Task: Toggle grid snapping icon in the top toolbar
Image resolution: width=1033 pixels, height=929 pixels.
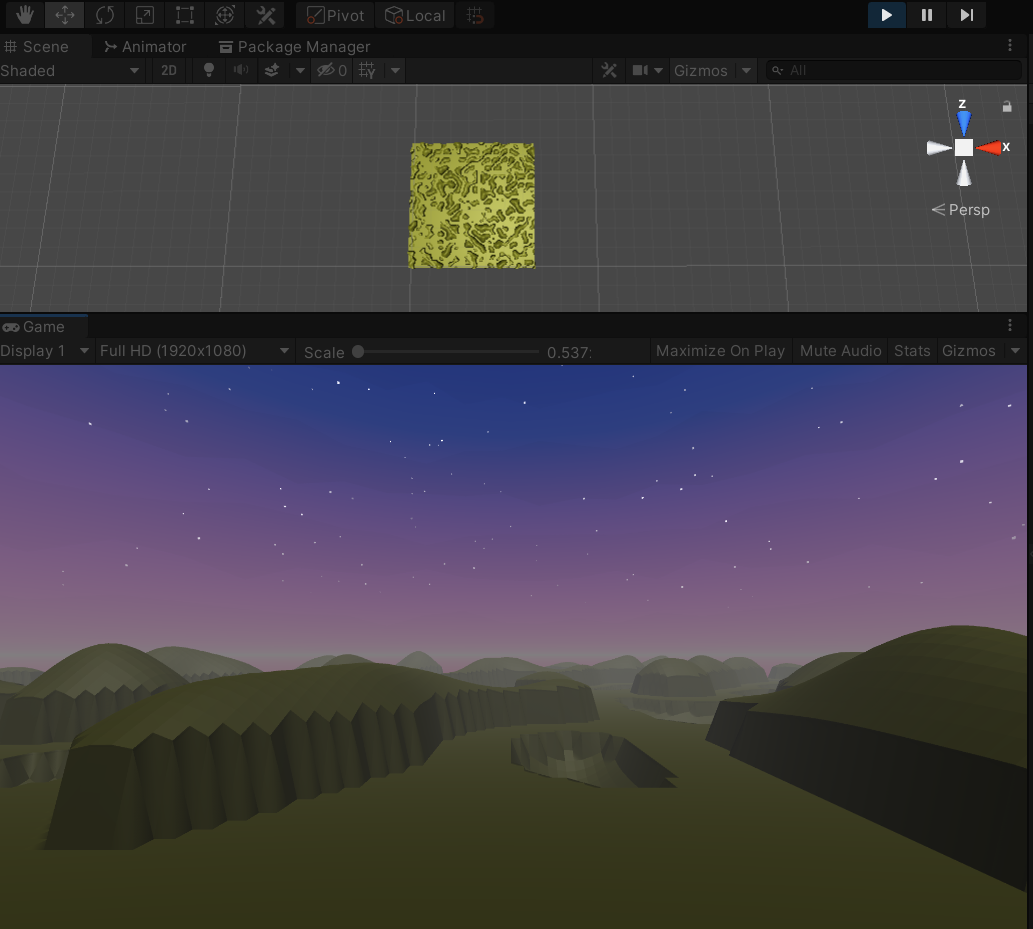Action: point(475,15)
